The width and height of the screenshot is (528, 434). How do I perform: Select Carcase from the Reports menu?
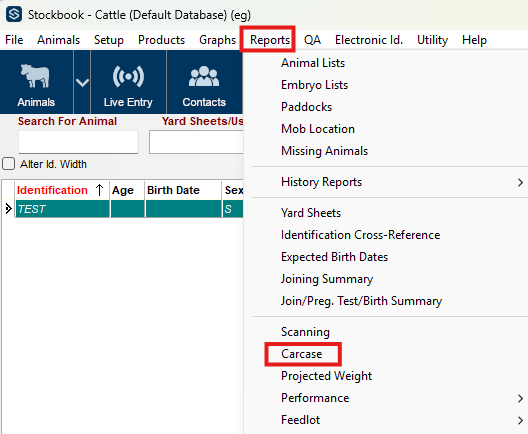(x=302, y=354)
